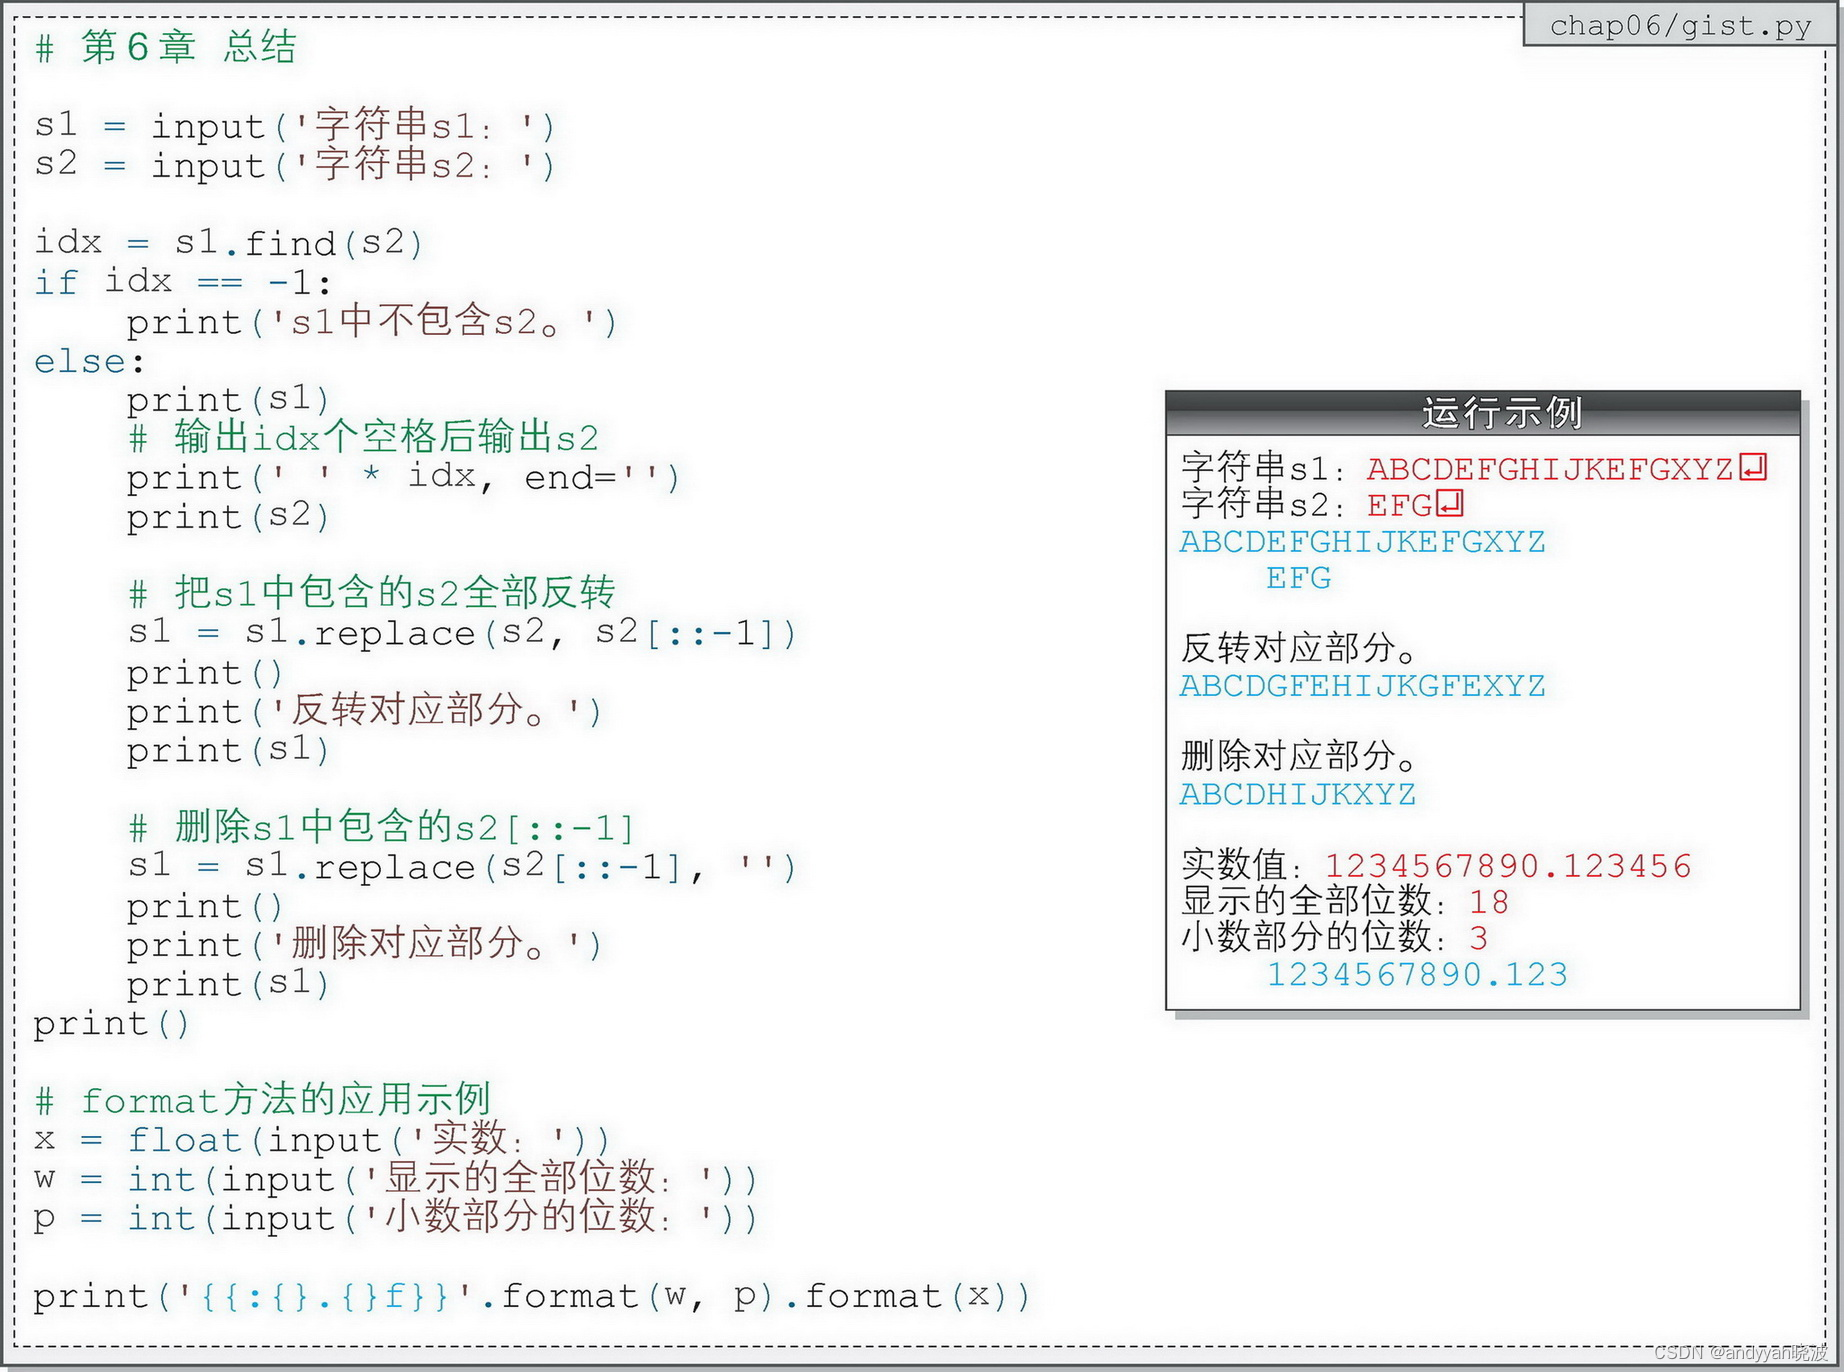This screenshot has height=1372, width=1844.
Task: Click the red input ABCDEFGHIJKEFGXYZ in the run example
Action: (x=1550, y=469)
